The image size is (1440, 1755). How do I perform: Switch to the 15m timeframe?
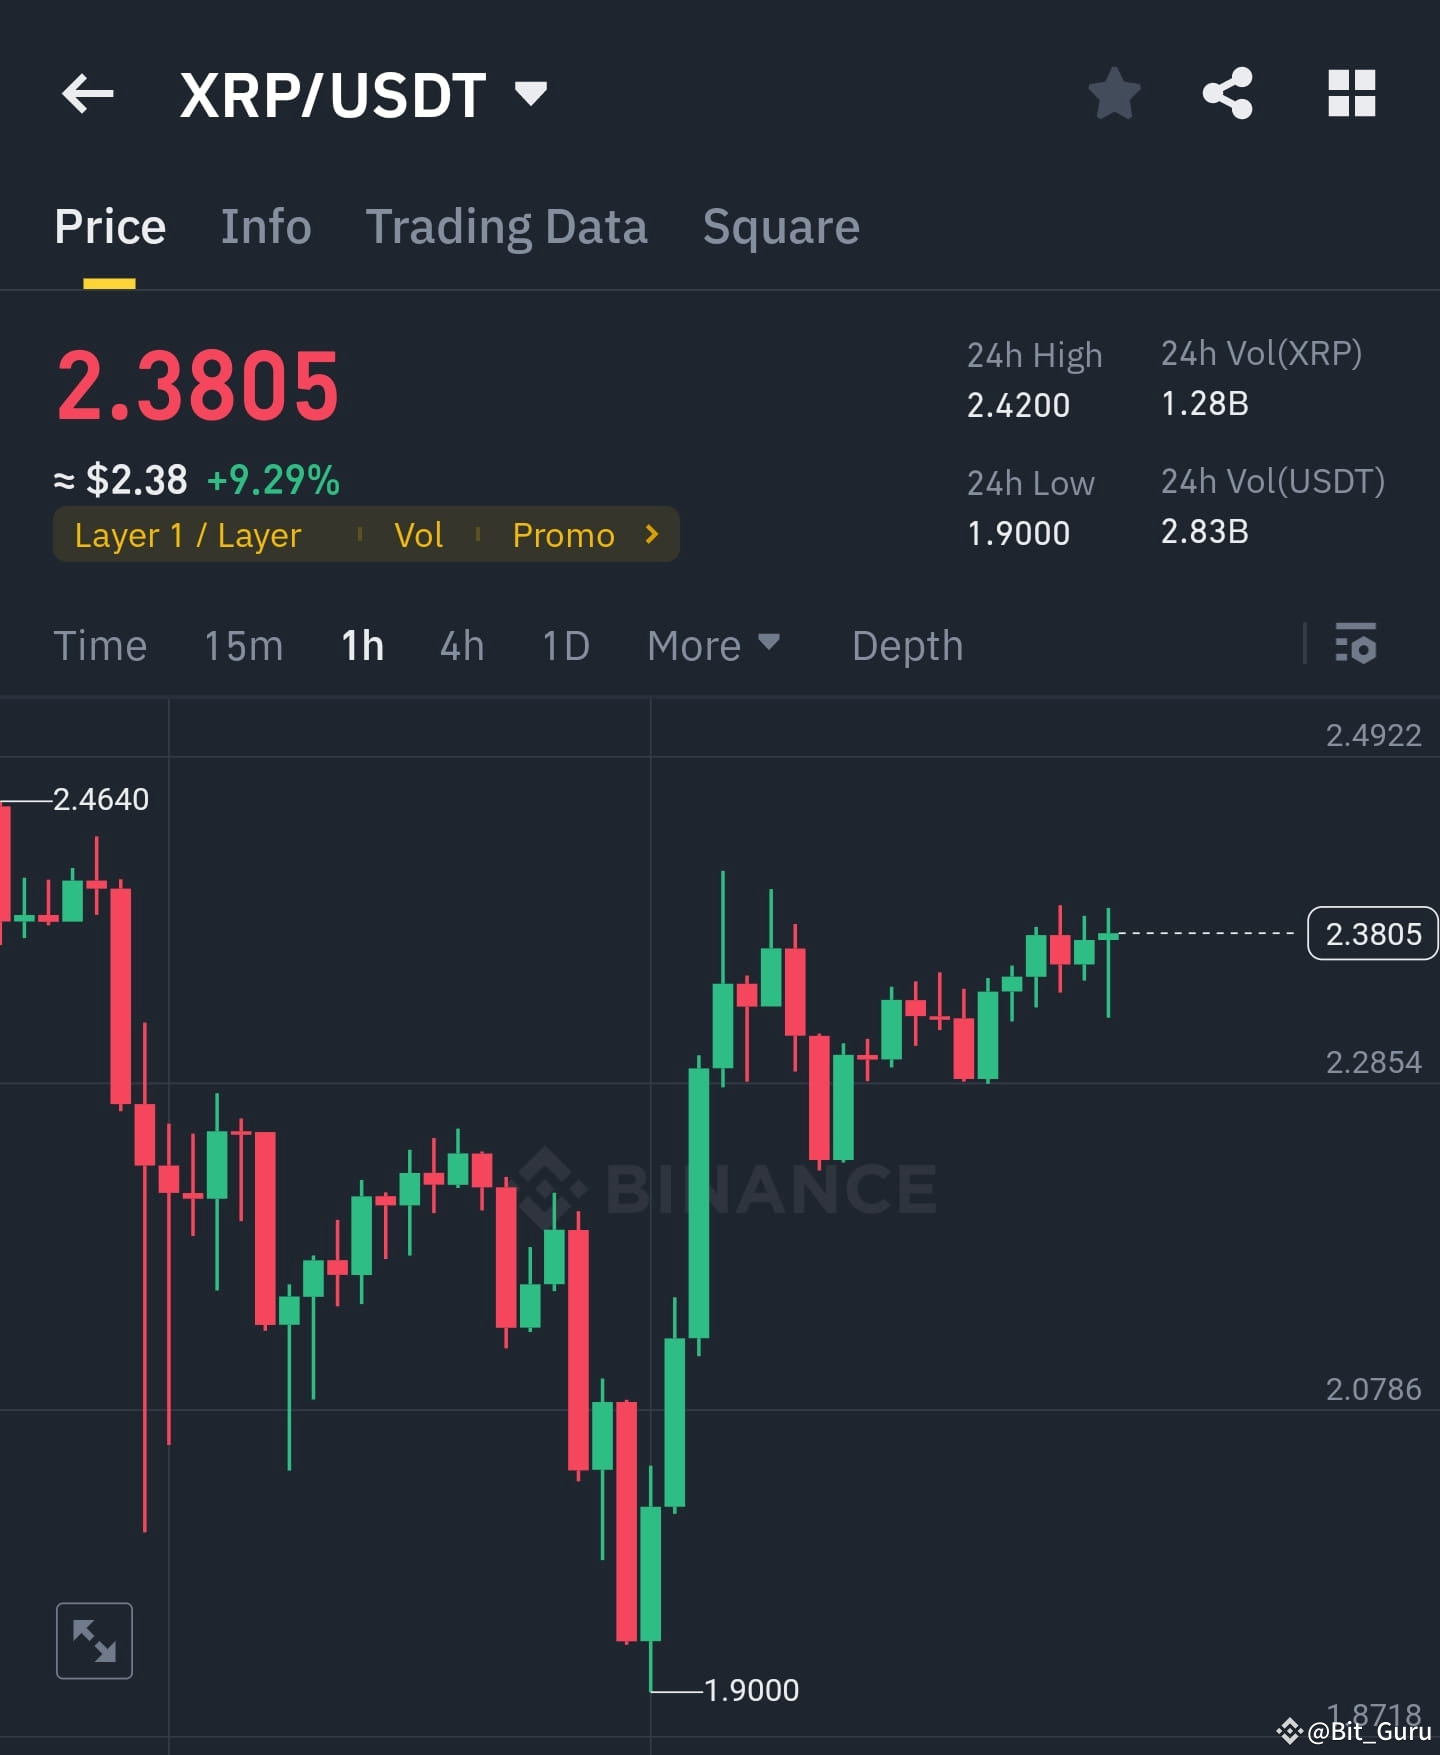point(243,646)
